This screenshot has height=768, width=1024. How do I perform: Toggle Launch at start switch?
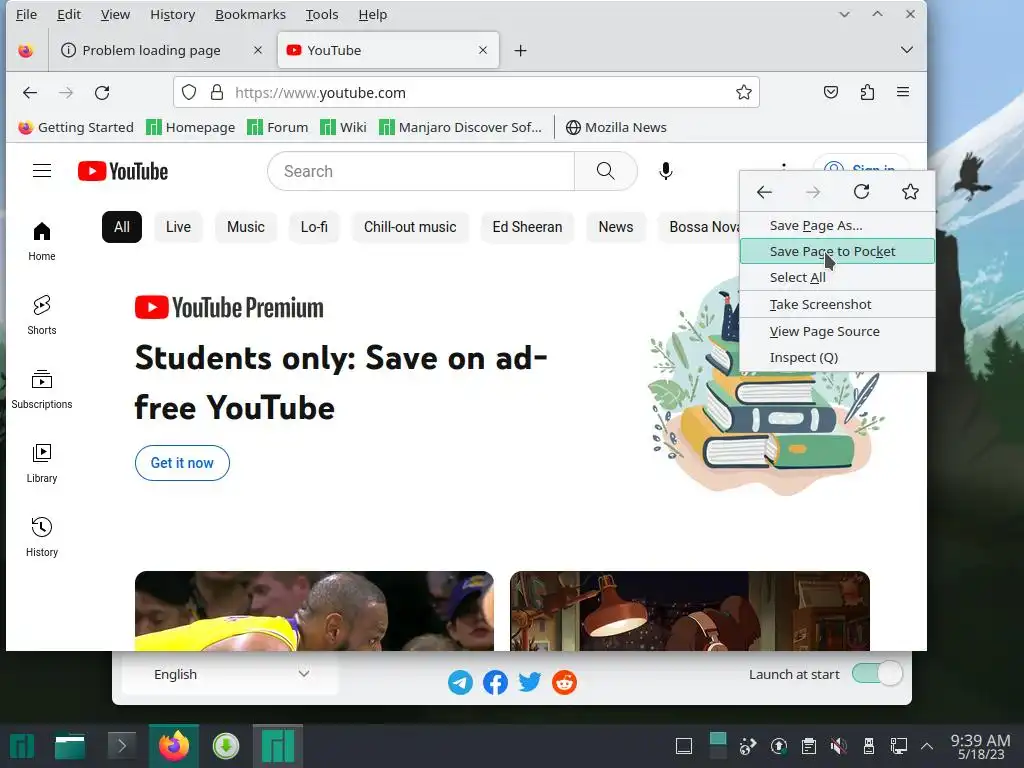877,673
